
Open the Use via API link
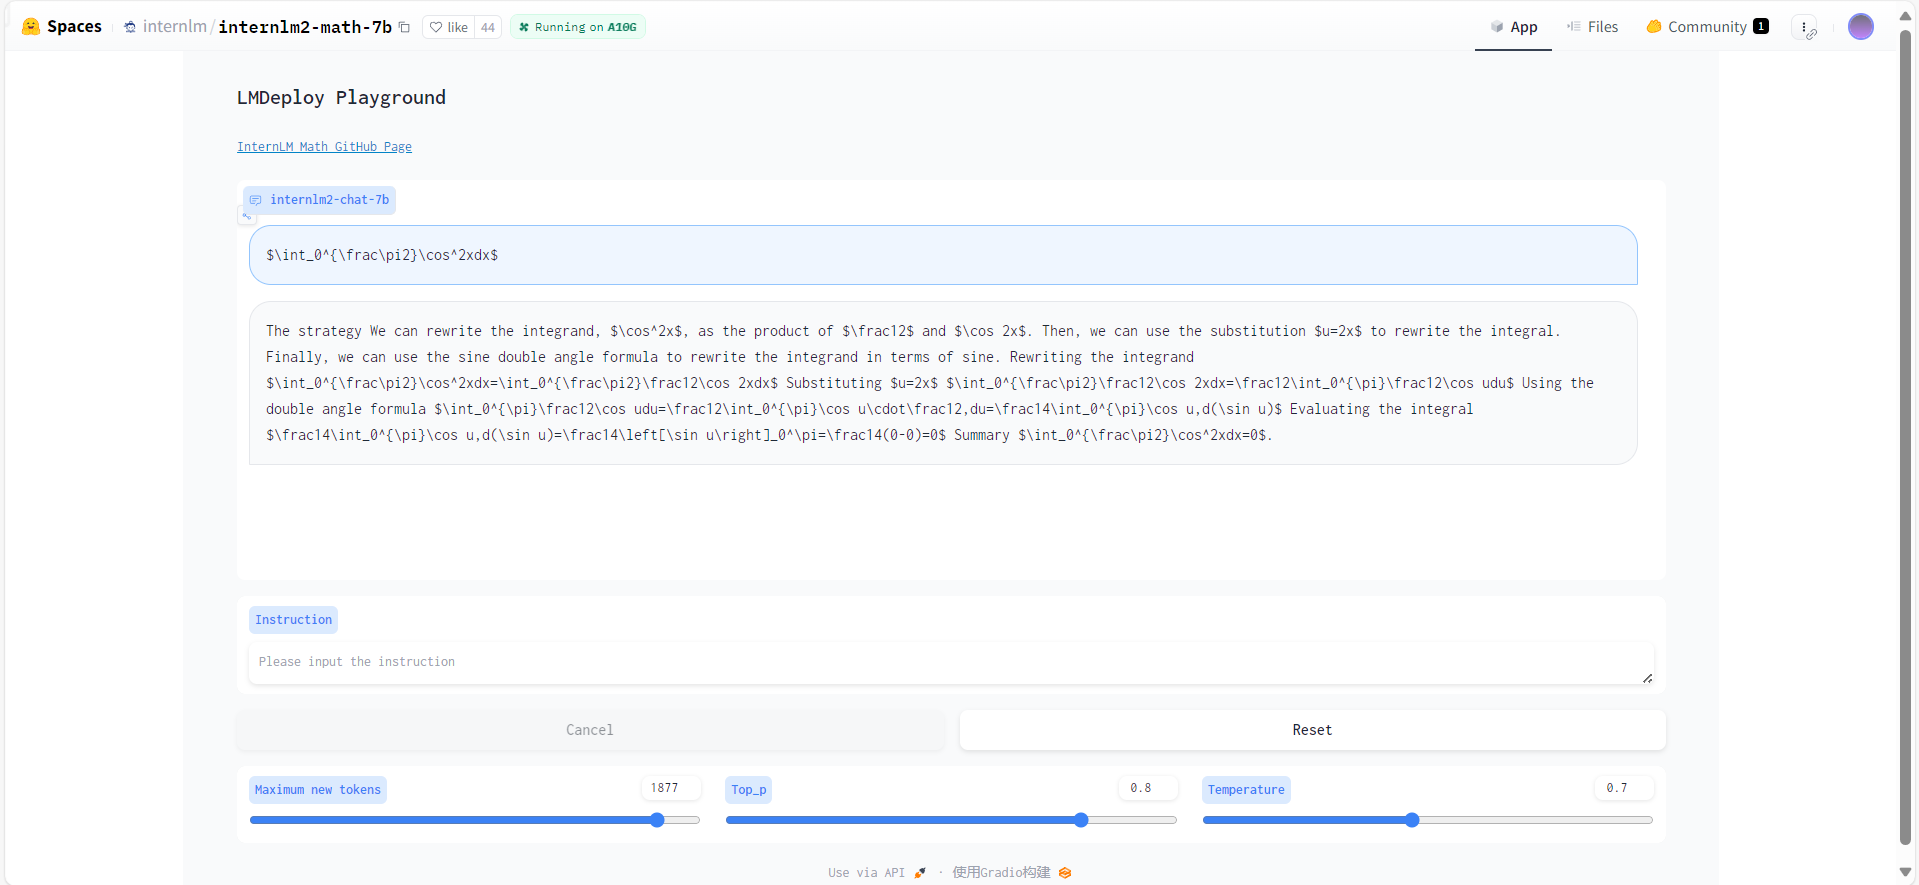click(877, 873)
